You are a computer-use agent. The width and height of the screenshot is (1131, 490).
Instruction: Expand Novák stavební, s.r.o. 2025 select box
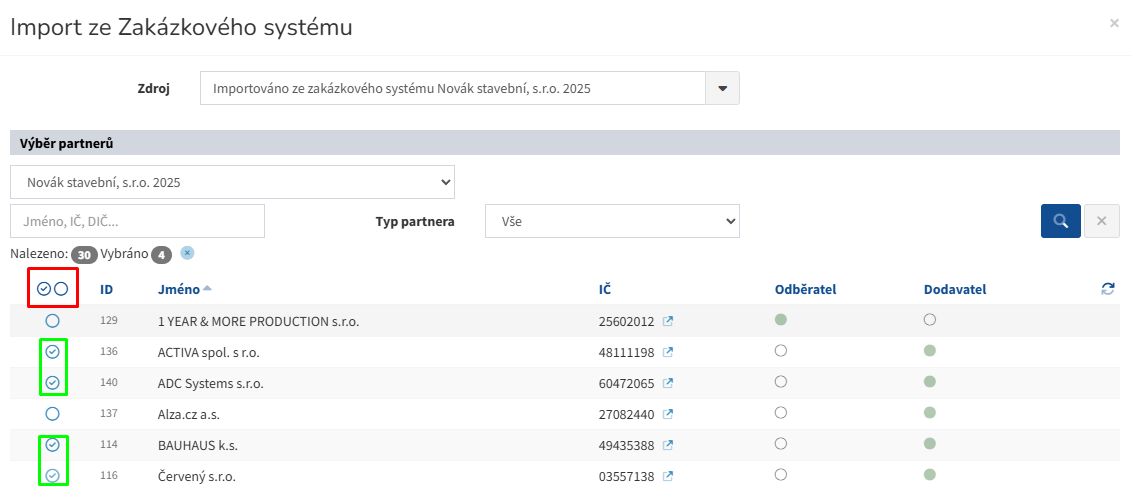232,183
